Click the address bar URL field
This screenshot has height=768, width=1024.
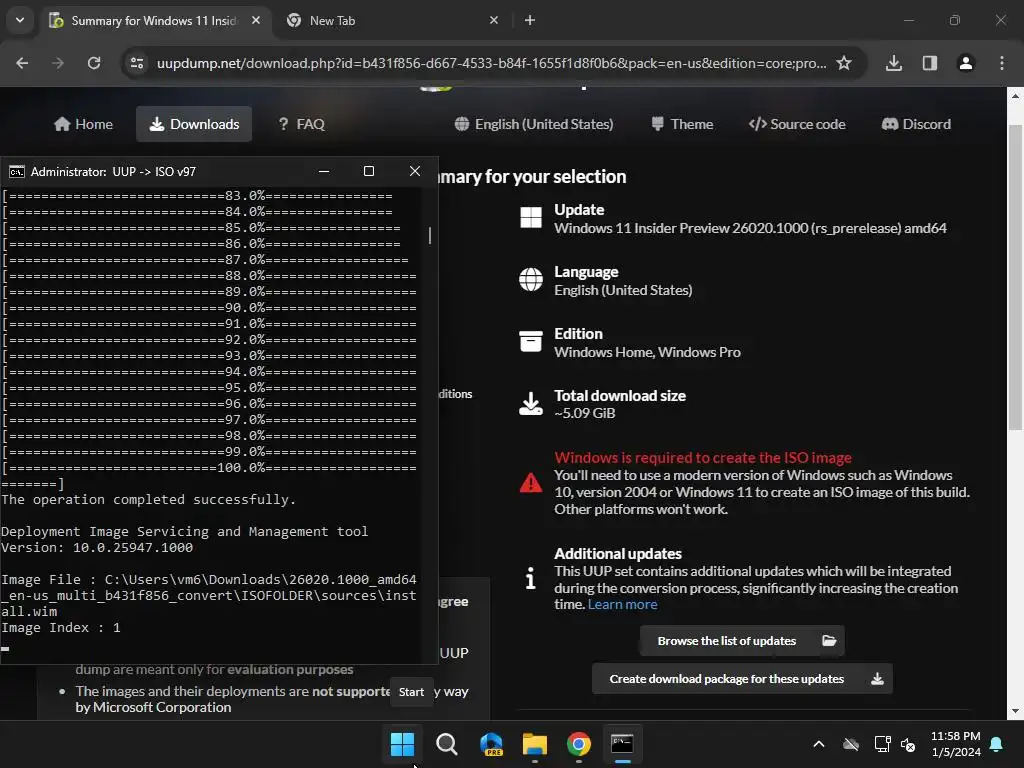pyautogui.click(x=491, y=63)
